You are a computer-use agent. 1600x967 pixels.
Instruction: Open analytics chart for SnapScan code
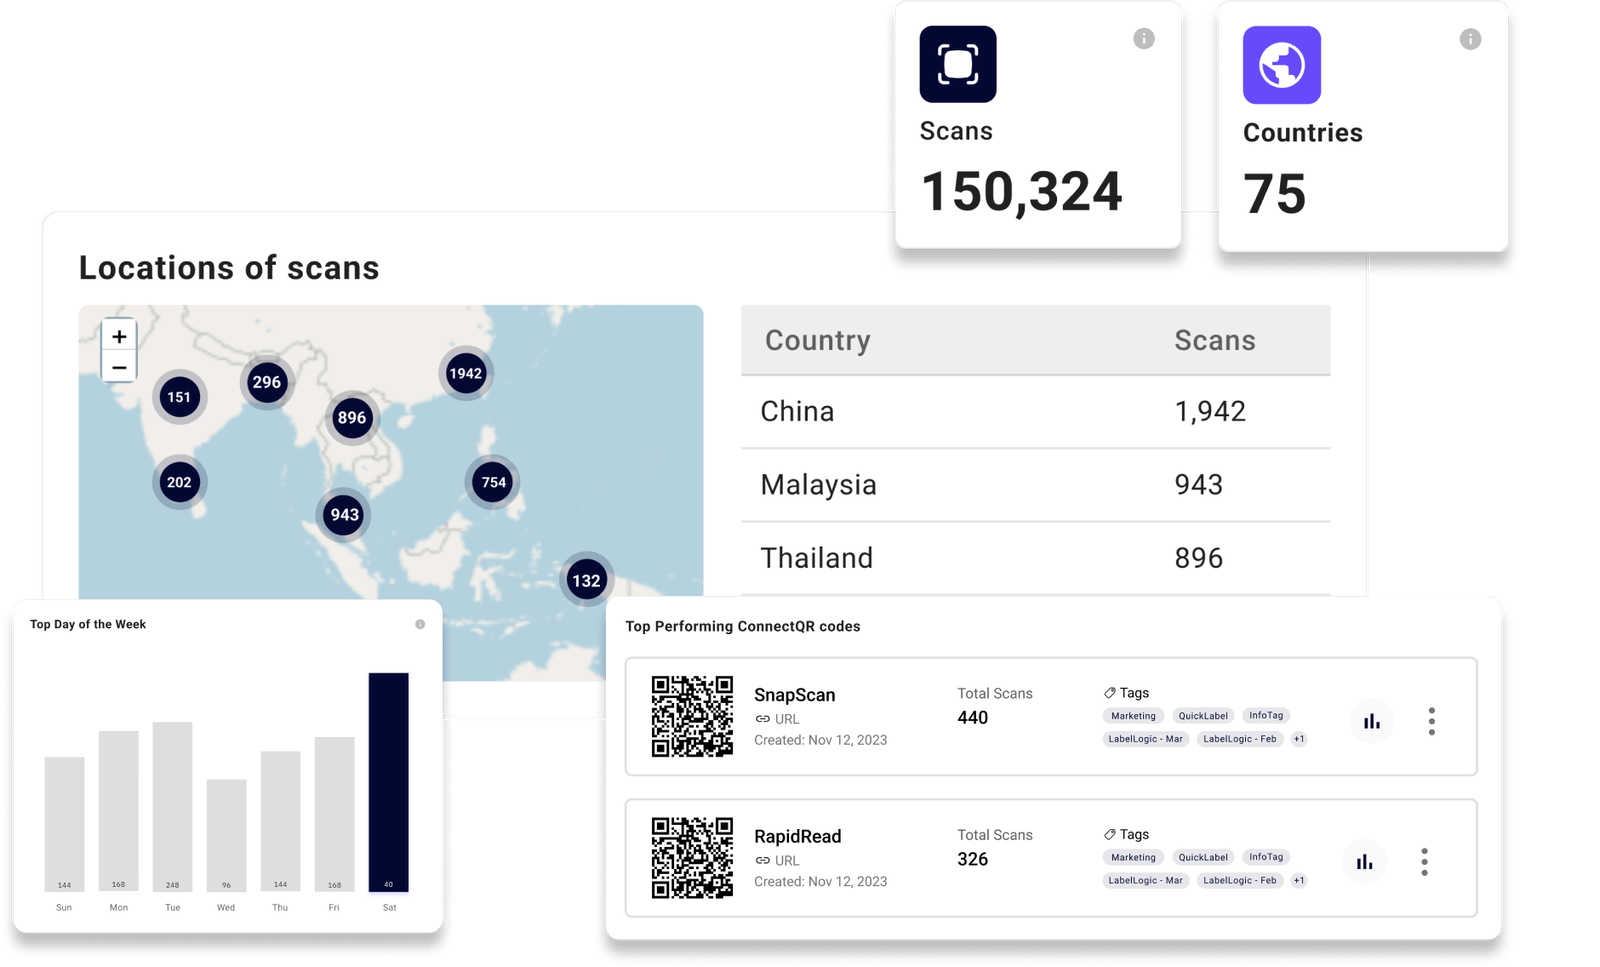(x=1371, y=720)
